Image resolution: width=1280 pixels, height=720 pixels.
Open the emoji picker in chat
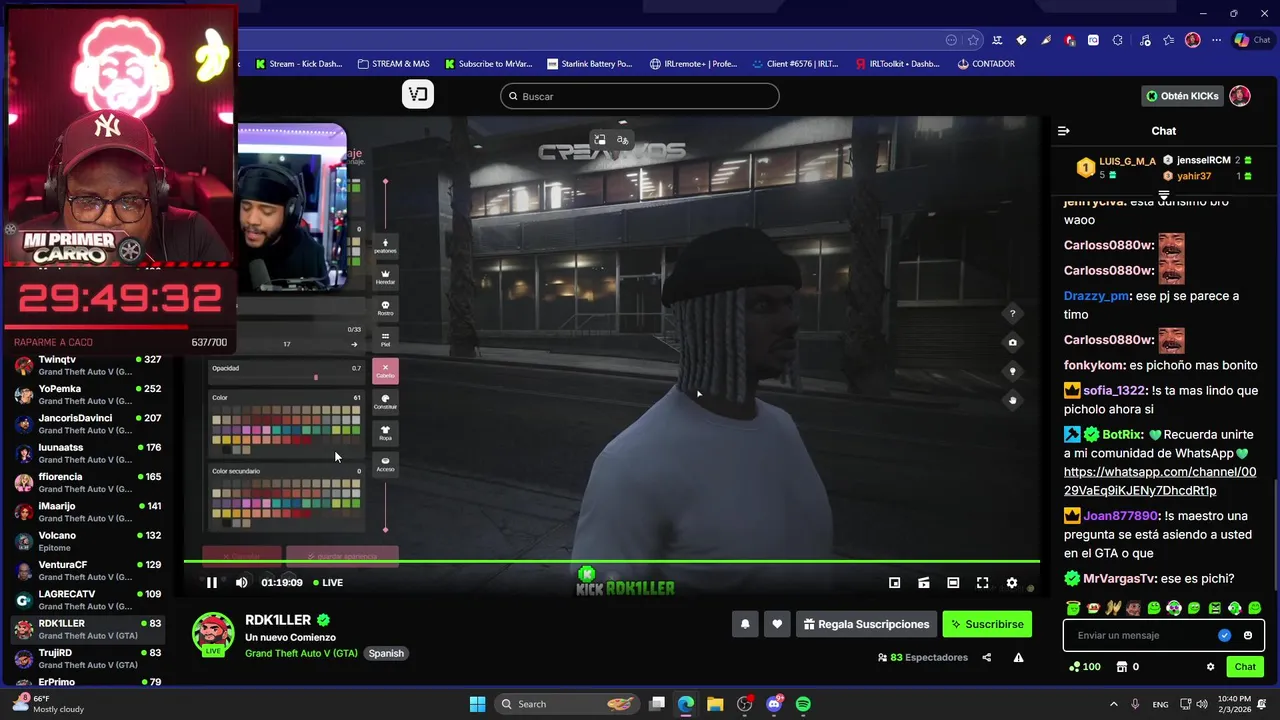click(x=1247, y=635)
